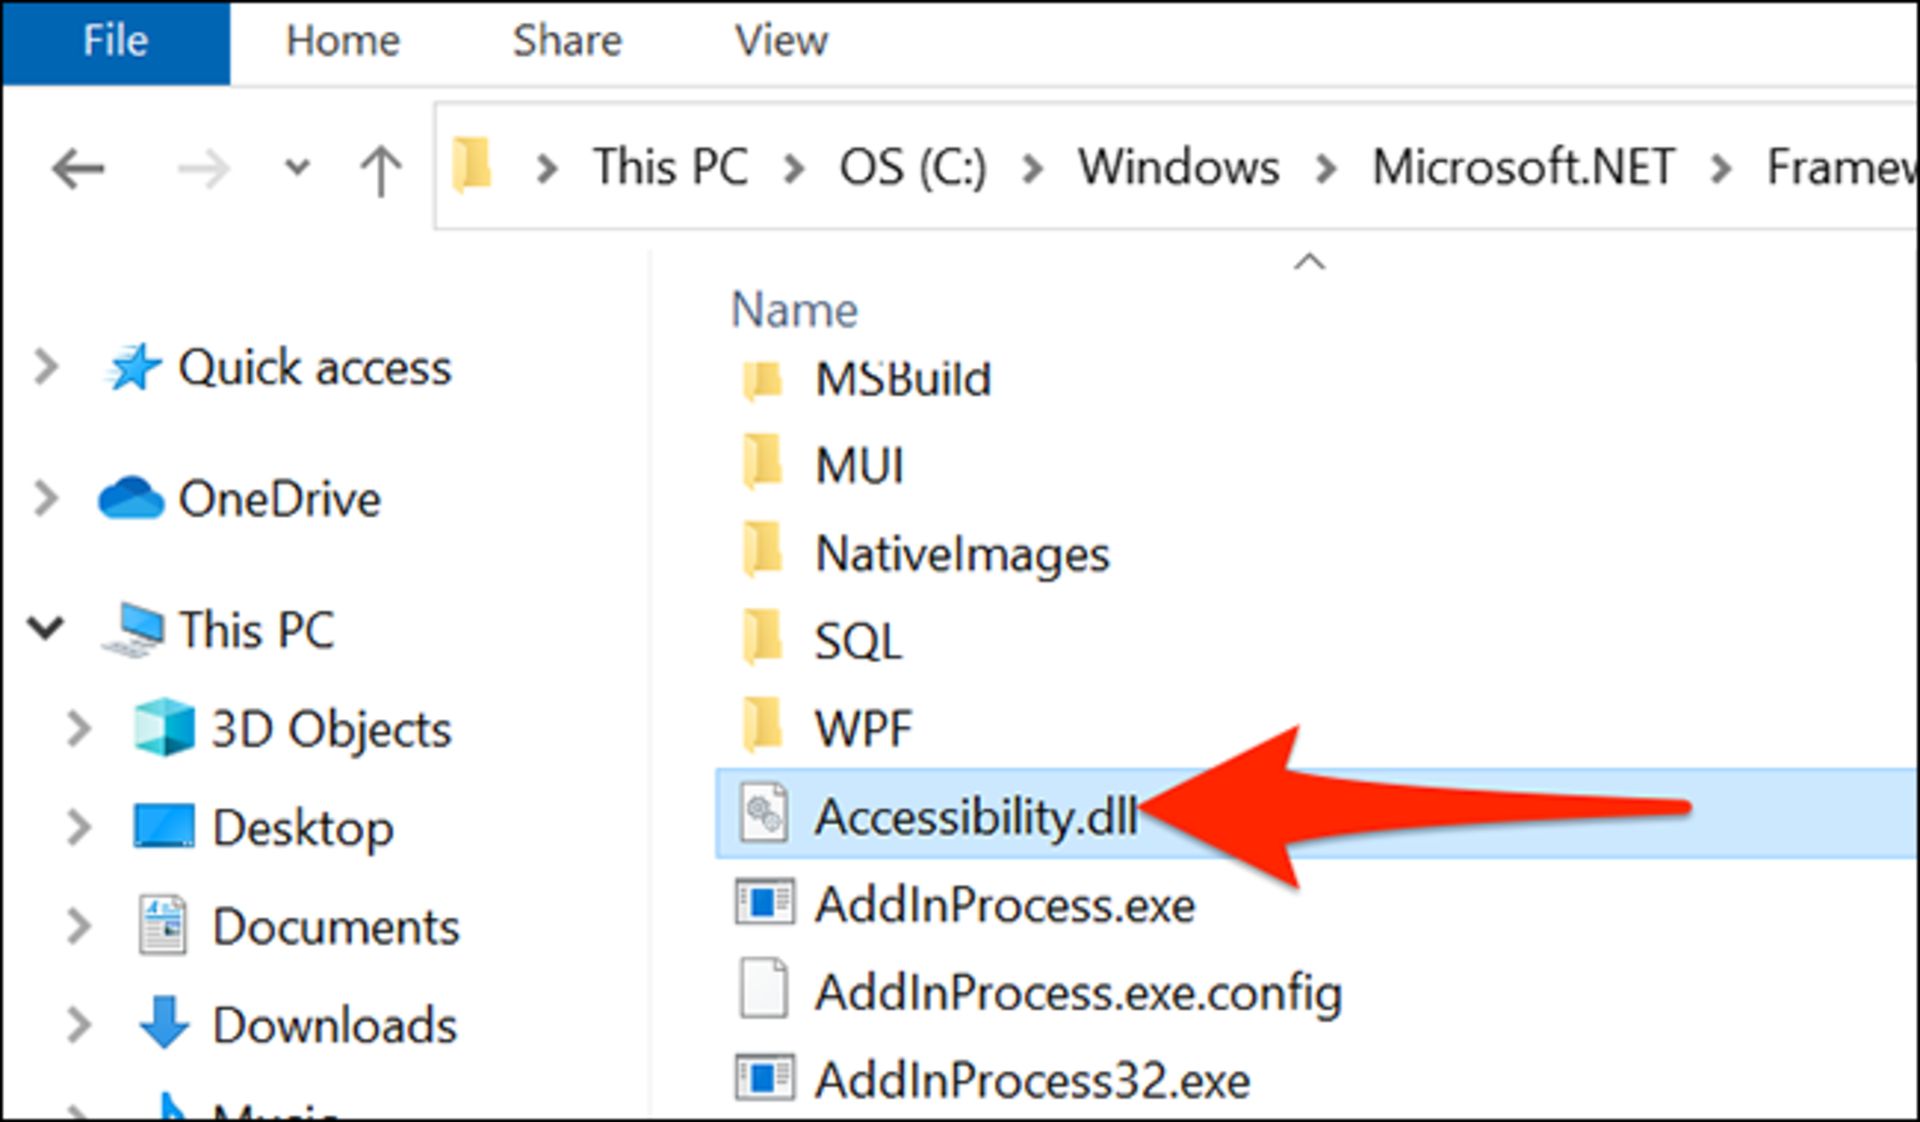Click the AddInProcess.exe.config file icon
1920x1122 pixels.
tap(765, 990)
